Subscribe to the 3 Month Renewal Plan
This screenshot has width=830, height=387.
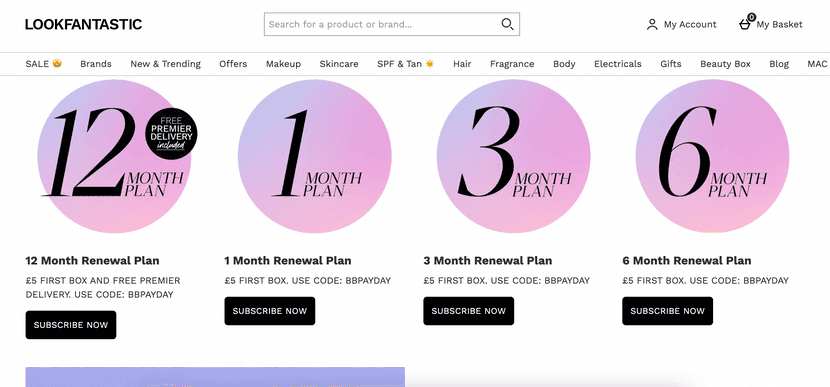468,311
